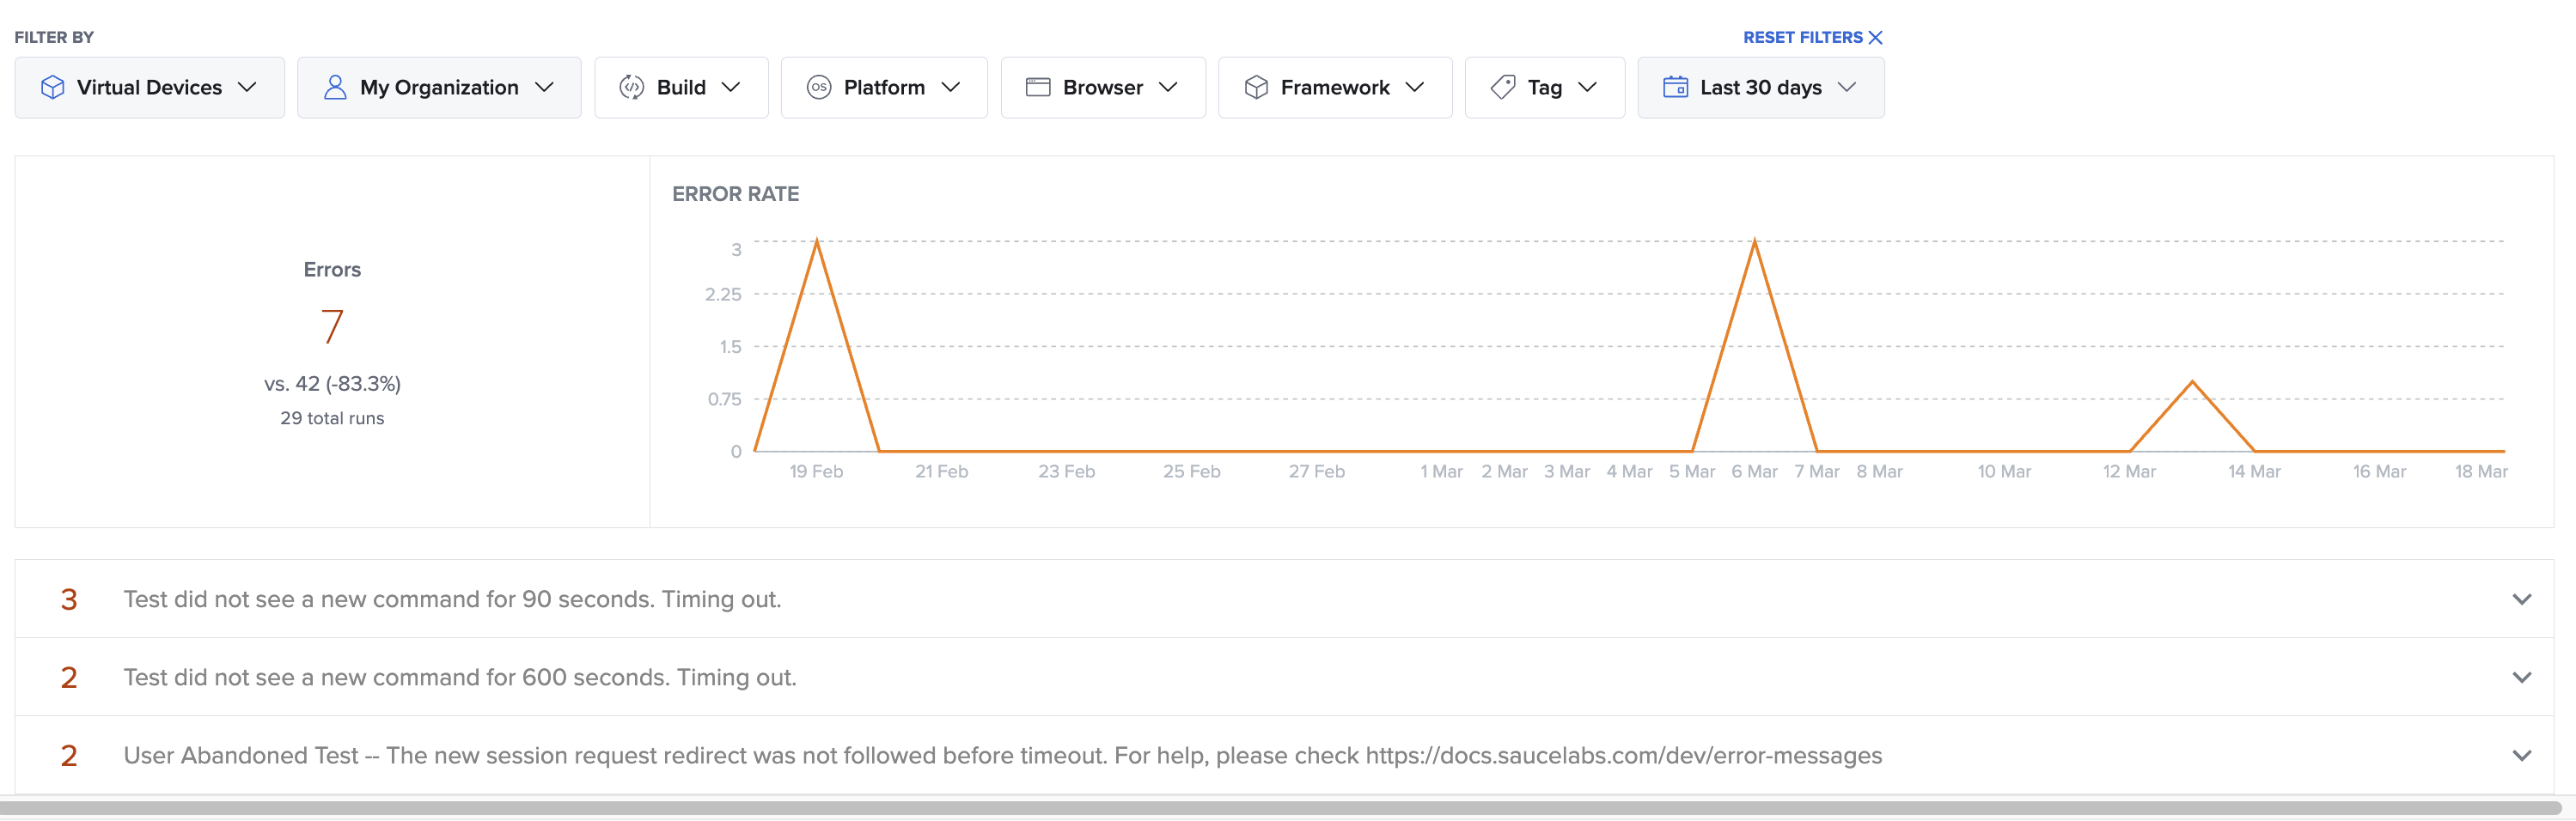Expand the 90 seconds timeout error row
This screenshot has width=2576, height=821.
[x=2521, y=599]
